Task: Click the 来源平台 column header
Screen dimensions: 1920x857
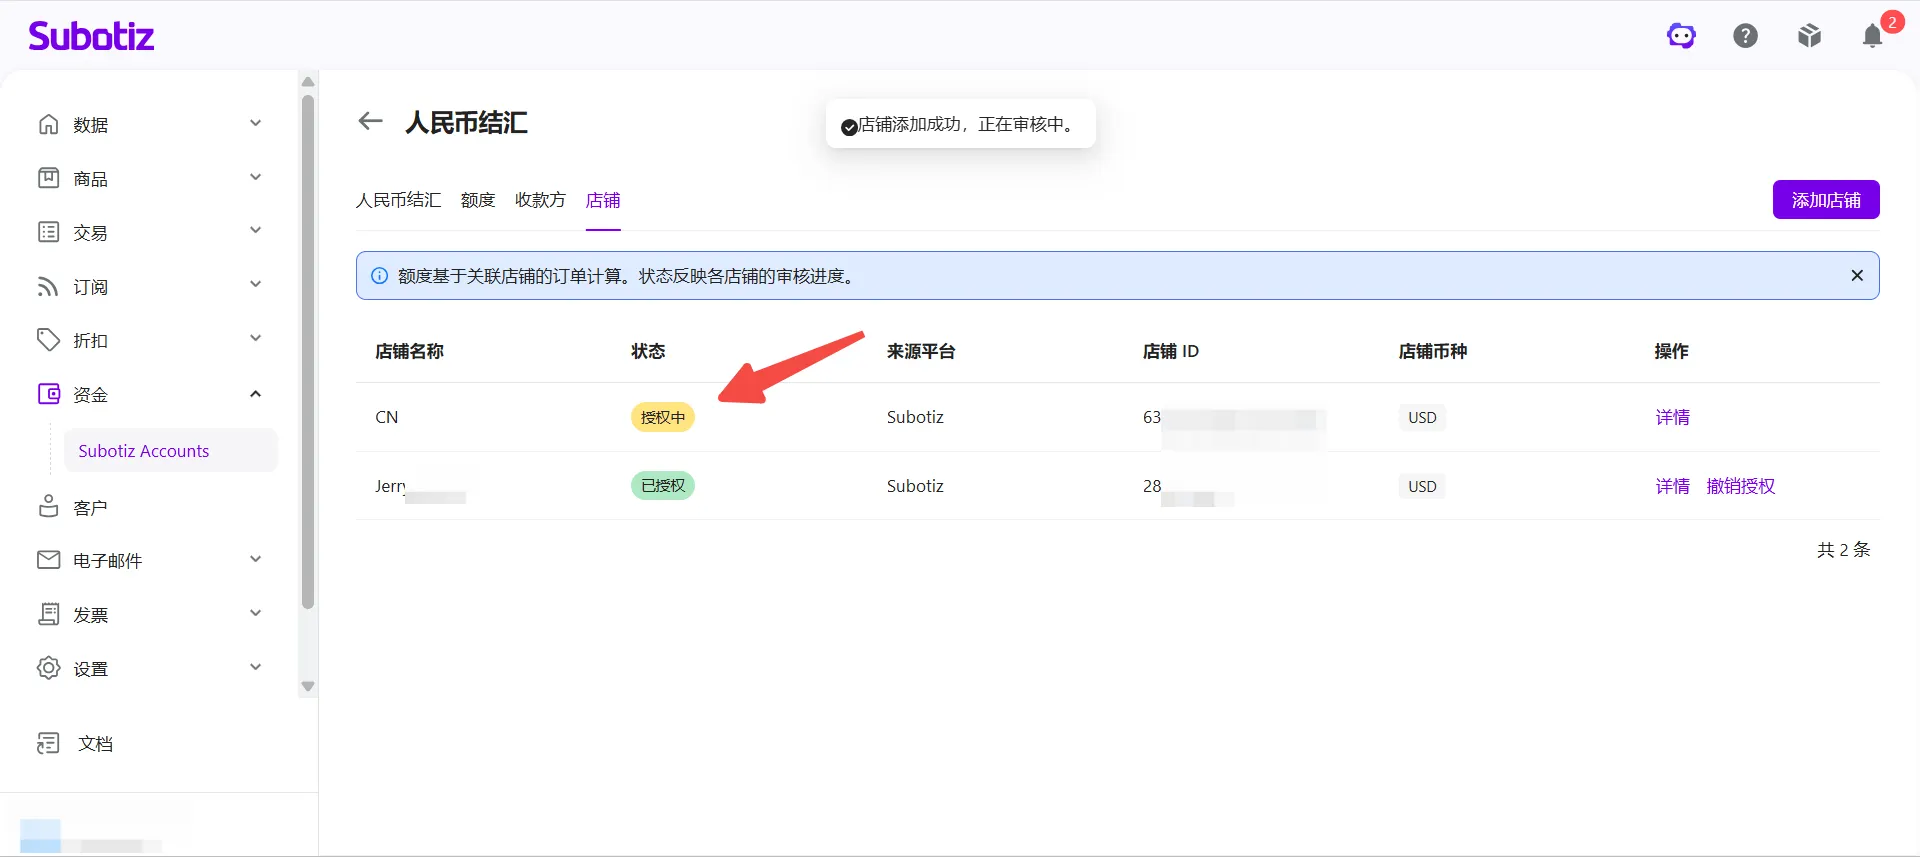Action: (x=921, y=351)
